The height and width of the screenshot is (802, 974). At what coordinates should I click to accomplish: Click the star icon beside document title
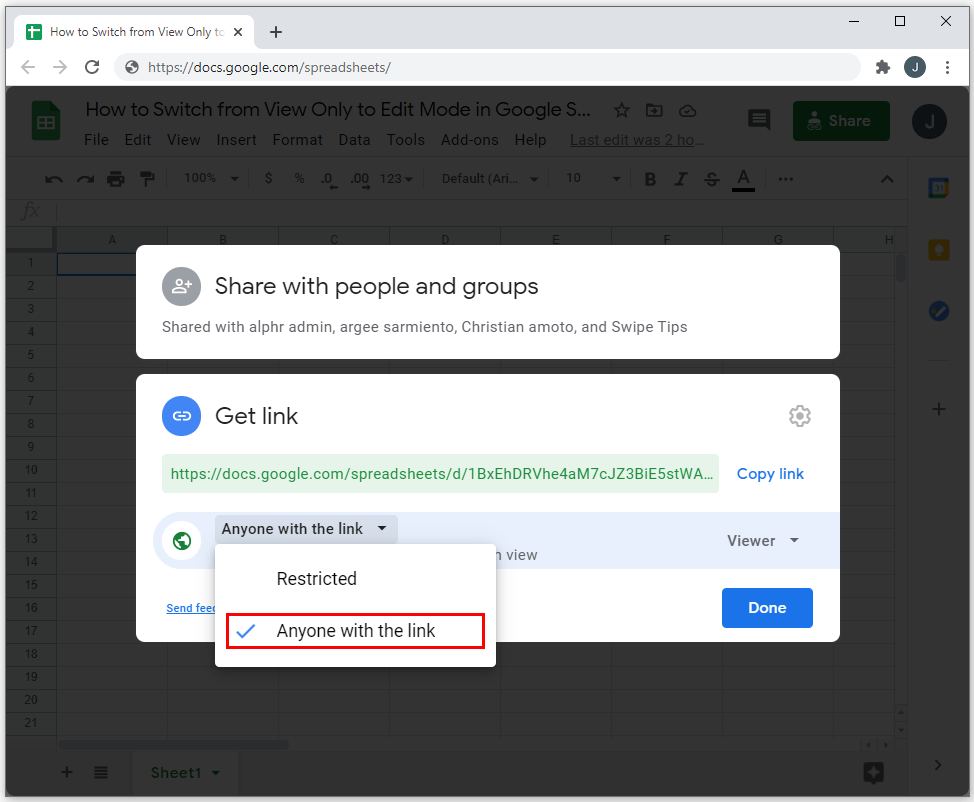tap(622, 110)
